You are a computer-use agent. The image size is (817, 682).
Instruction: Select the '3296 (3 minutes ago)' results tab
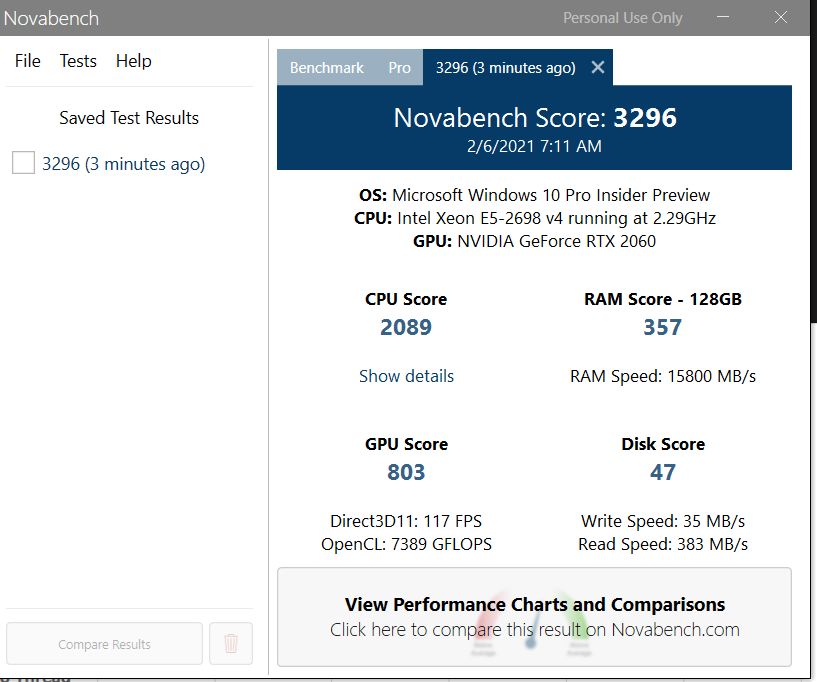click(505, 68)
